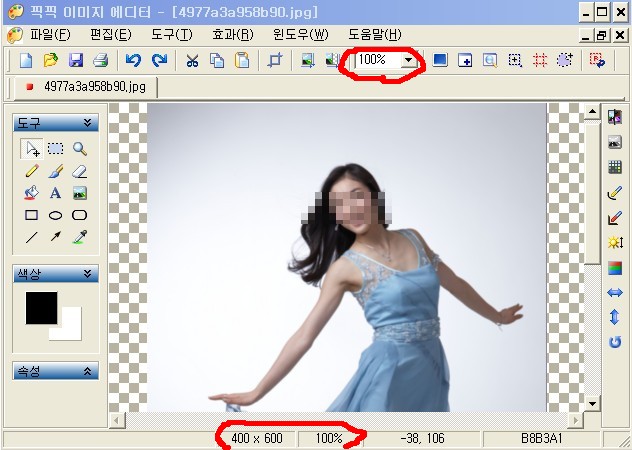Viewport: 632px width, 450px height.
Task: Click the -38, 106 coordinates in status bar
Action: pyautogui.click(x=423, y=438)
